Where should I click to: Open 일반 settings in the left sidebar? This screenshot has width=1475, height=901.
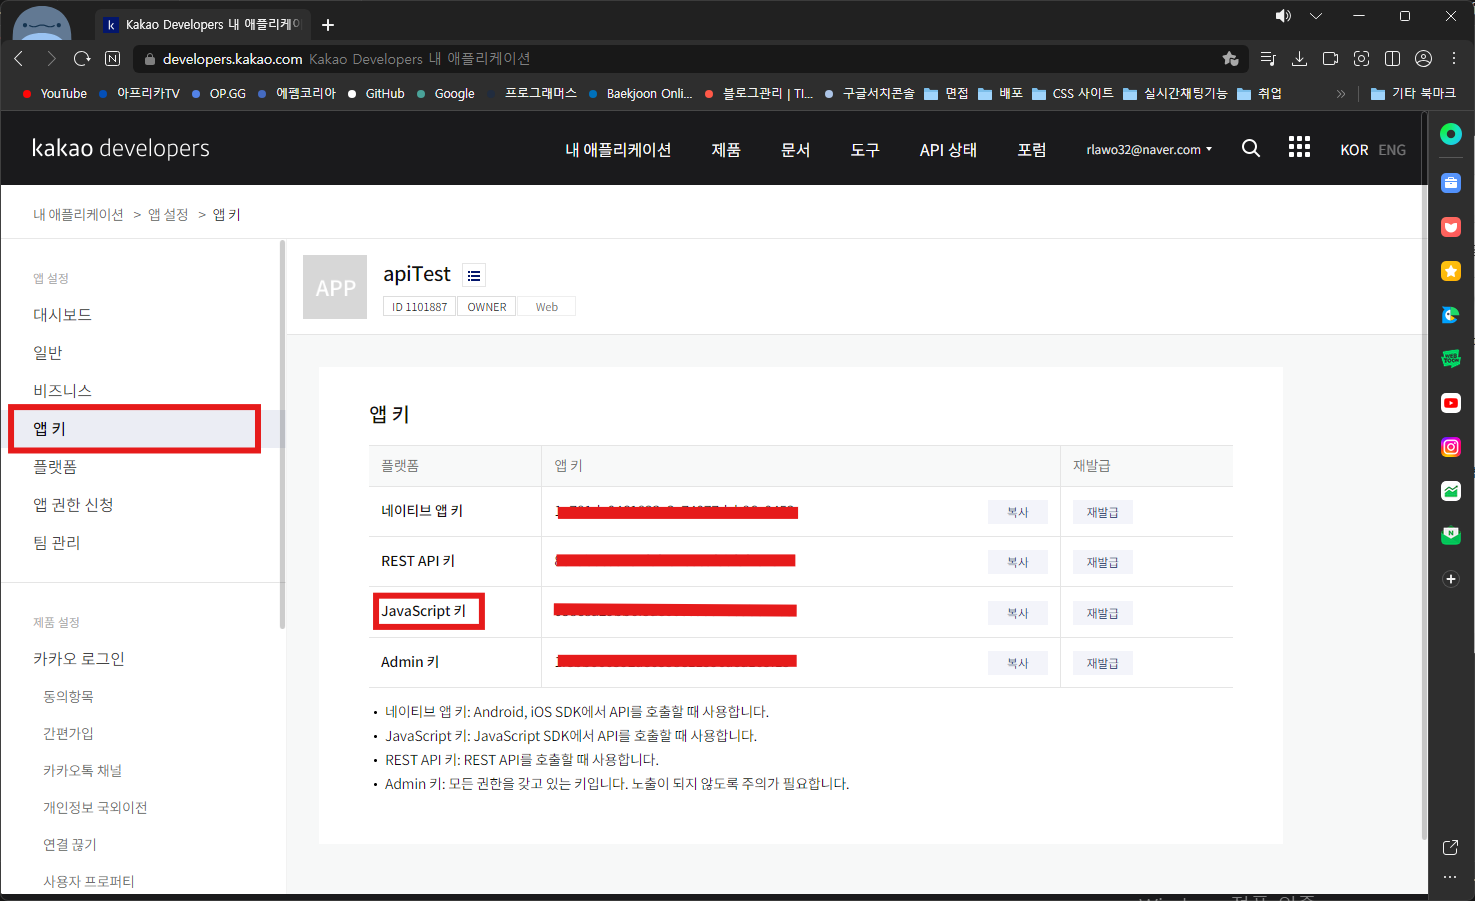[47, 353]
